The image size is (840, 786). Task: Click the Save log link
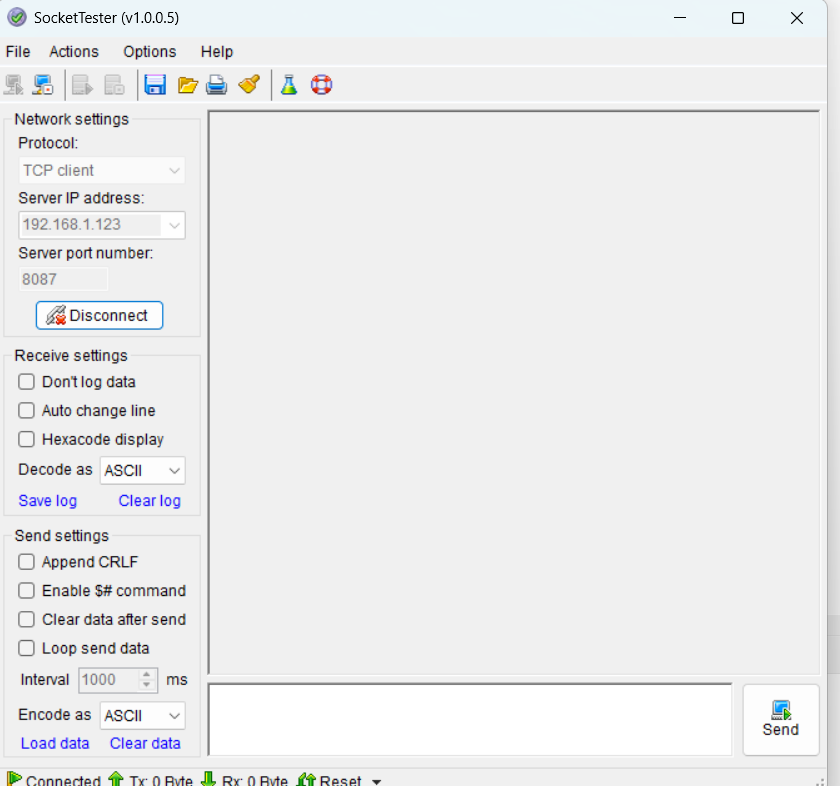tap(48, 500)
